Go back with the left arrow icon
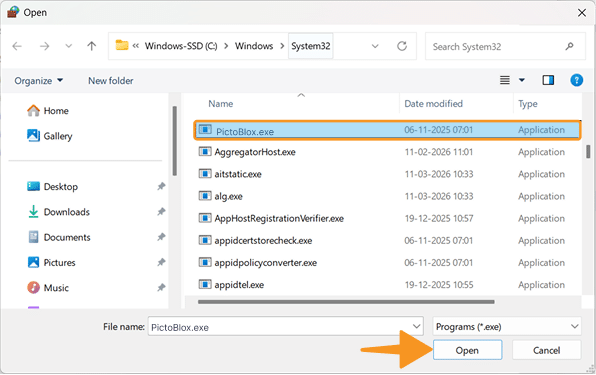The image size is (596, 375). 17,46
